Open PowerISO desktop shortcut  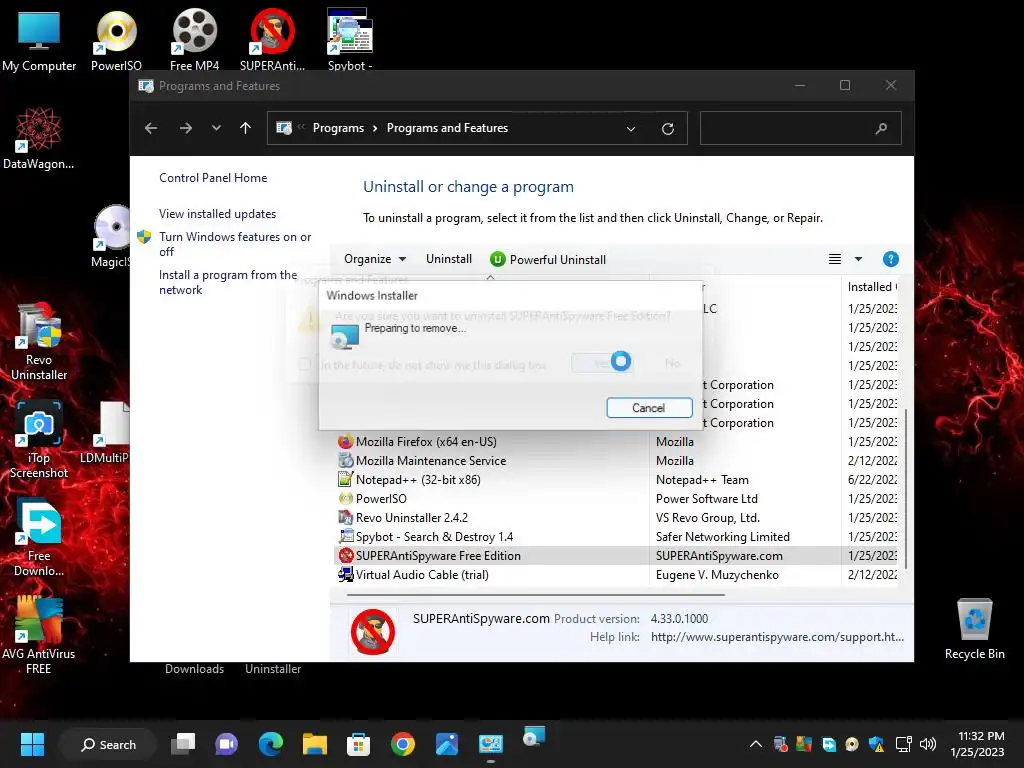pos(116,40)
